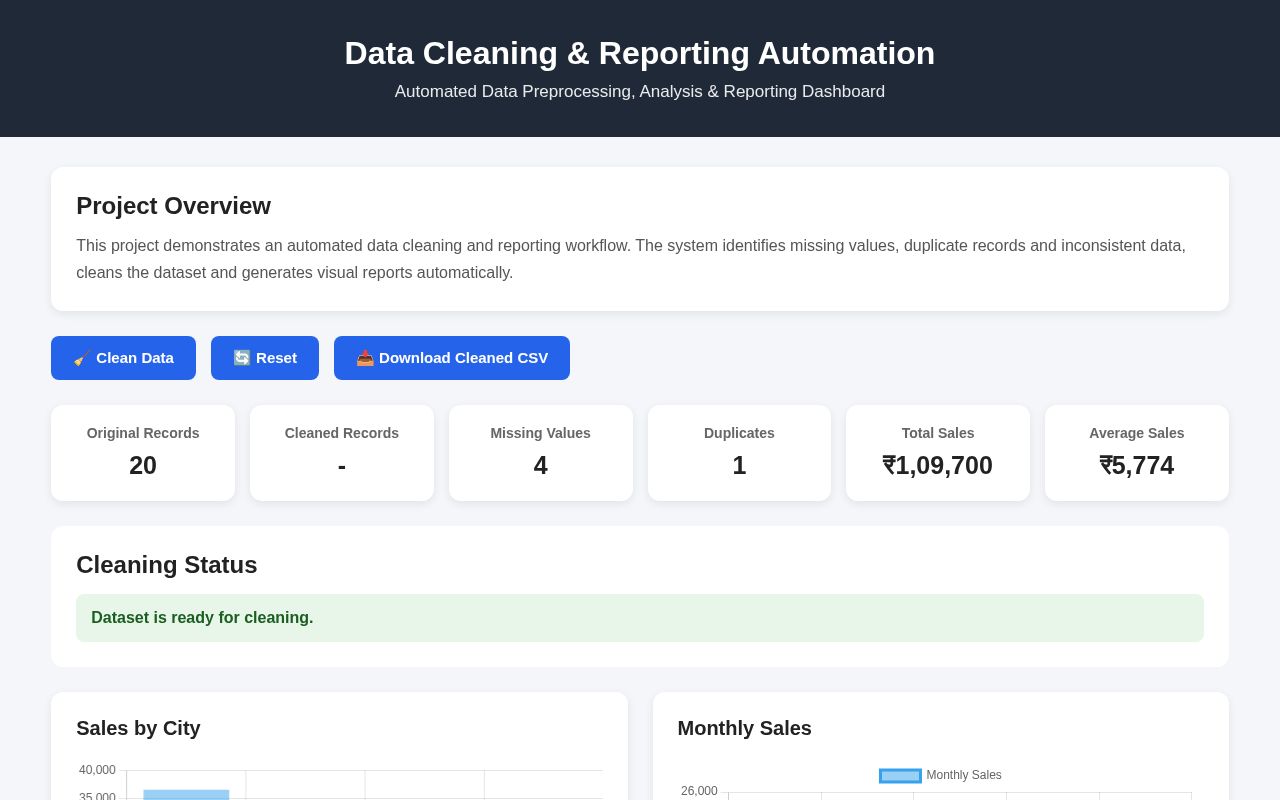Click the Total Sales label
Screen dimensions: 1280x800
[x=938, y=433]
